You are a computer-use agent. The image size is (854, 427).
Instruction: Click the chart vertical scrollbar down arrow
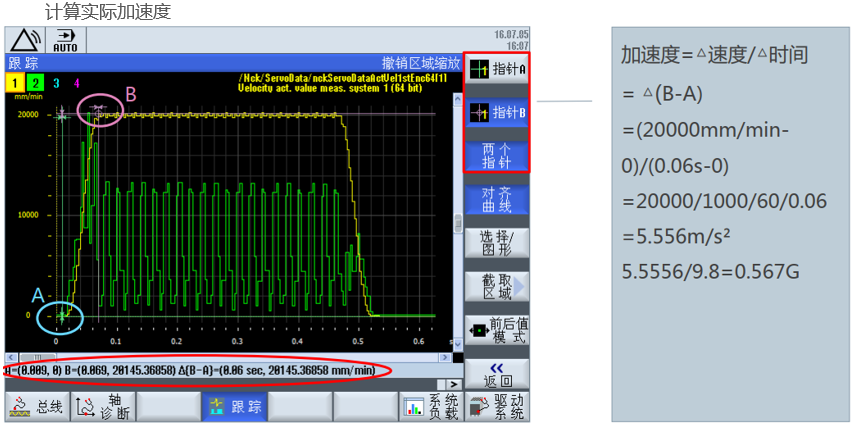[x=458, y=344]
